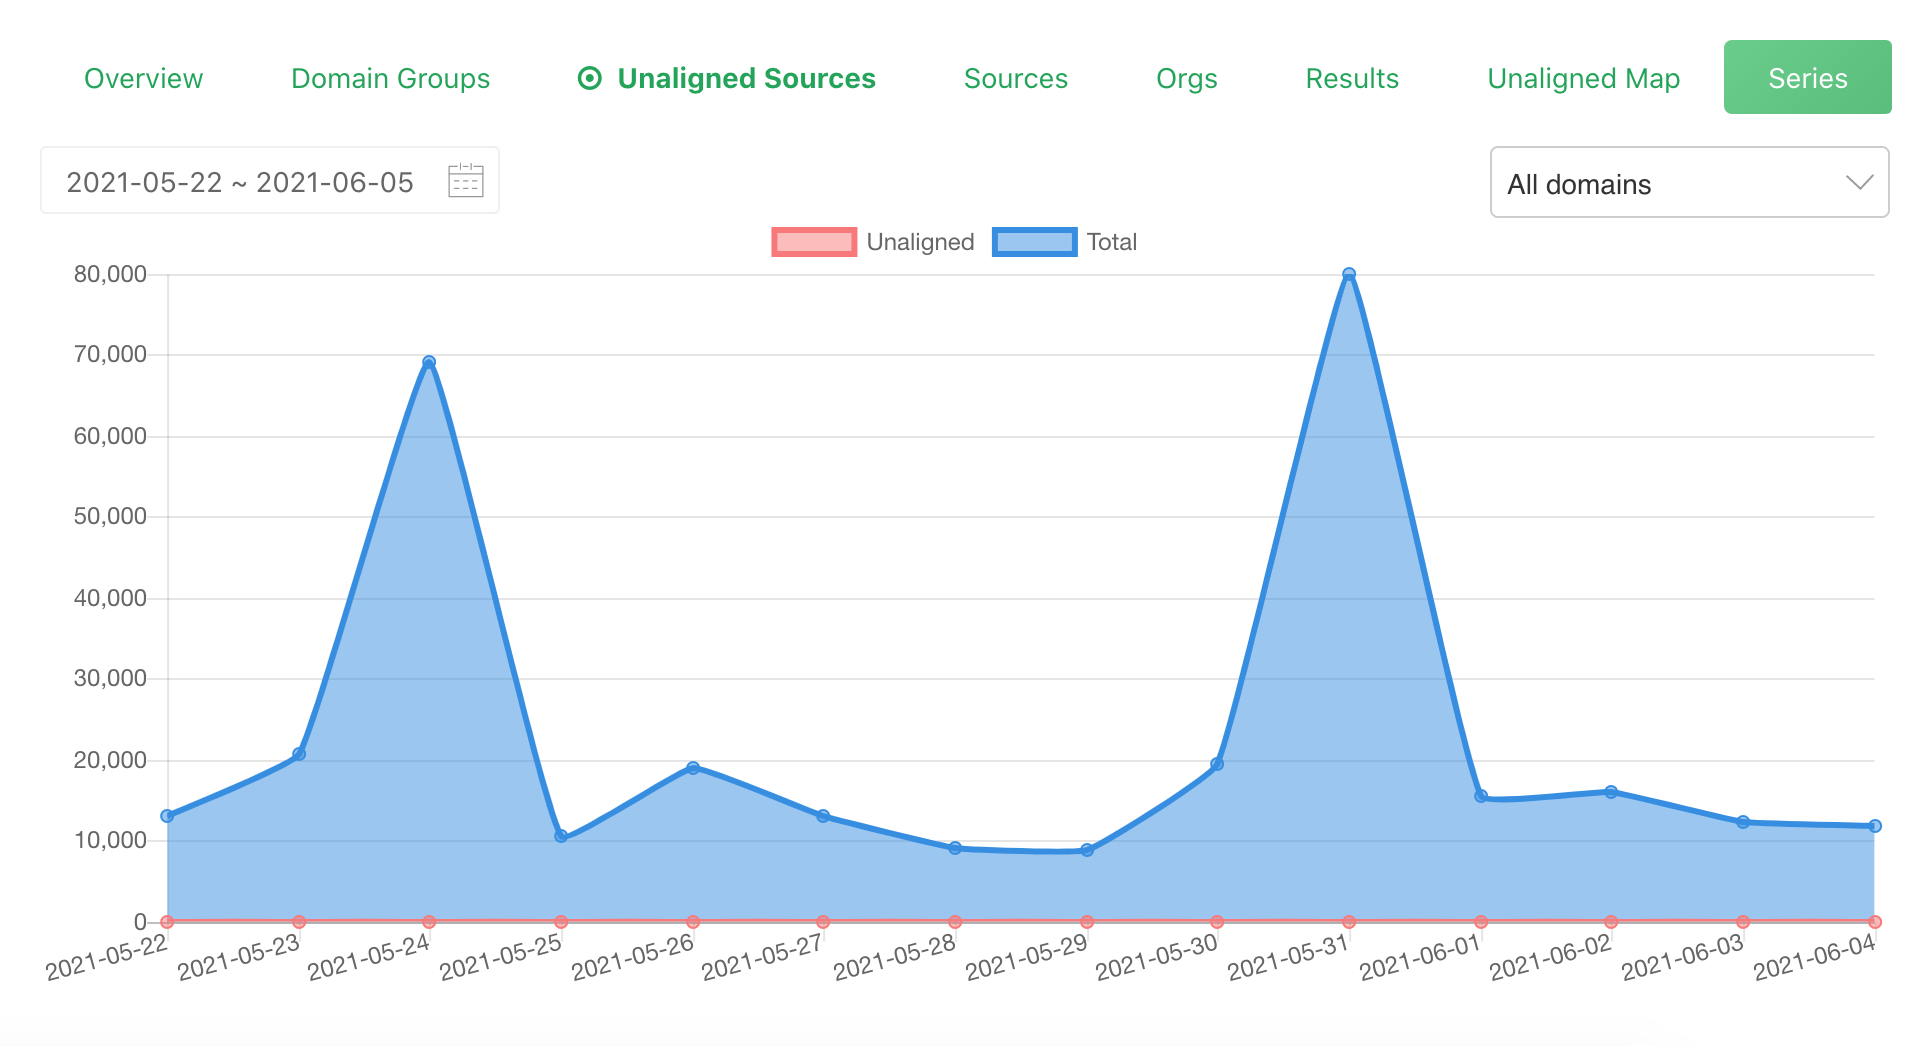Image resolution: width=1932 pixels, height=1046 pixels.
Task: Open the All domains selector
Action: click(x=1689, y=182)
